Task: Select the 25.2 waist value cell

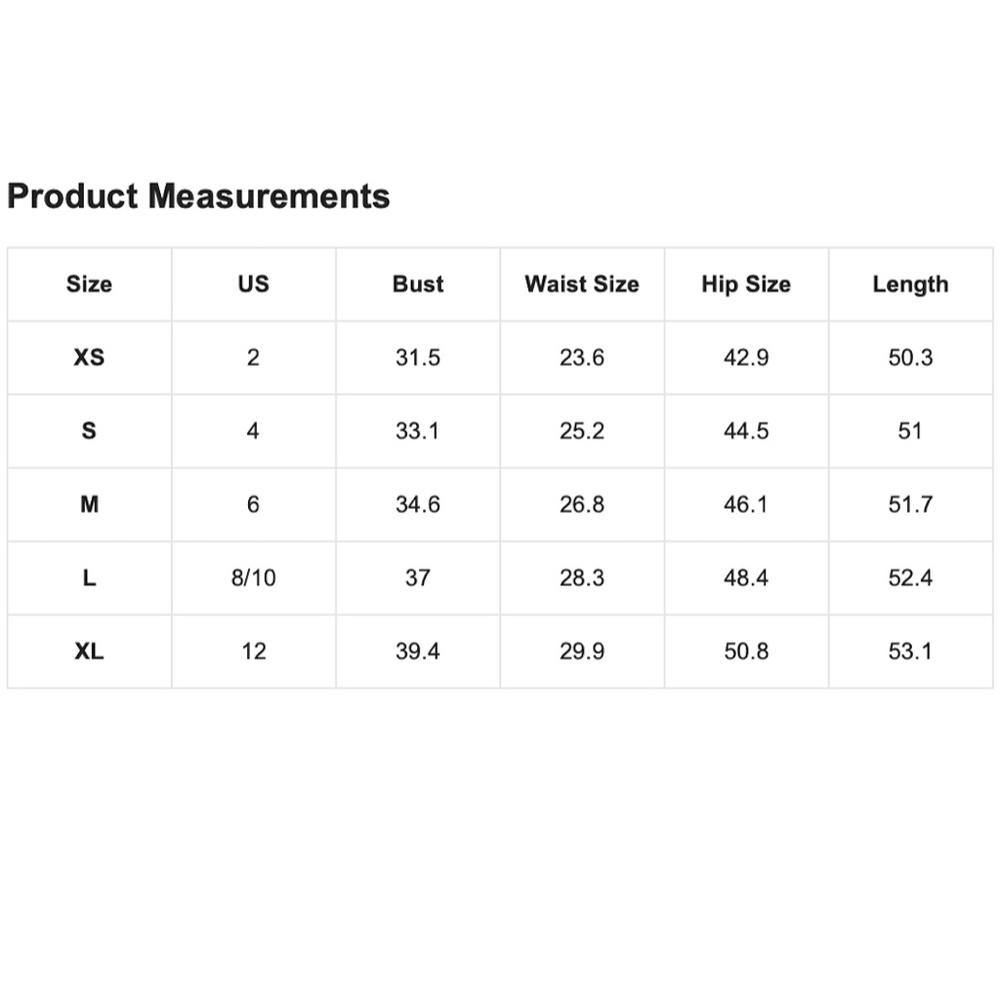Action: tap(581, 431)
